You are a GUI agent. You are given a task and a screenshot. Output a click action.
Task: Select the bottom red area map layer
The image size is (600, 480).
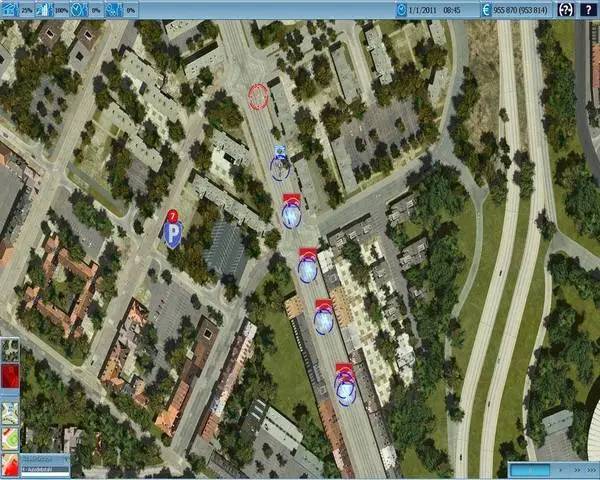point(9,465)
